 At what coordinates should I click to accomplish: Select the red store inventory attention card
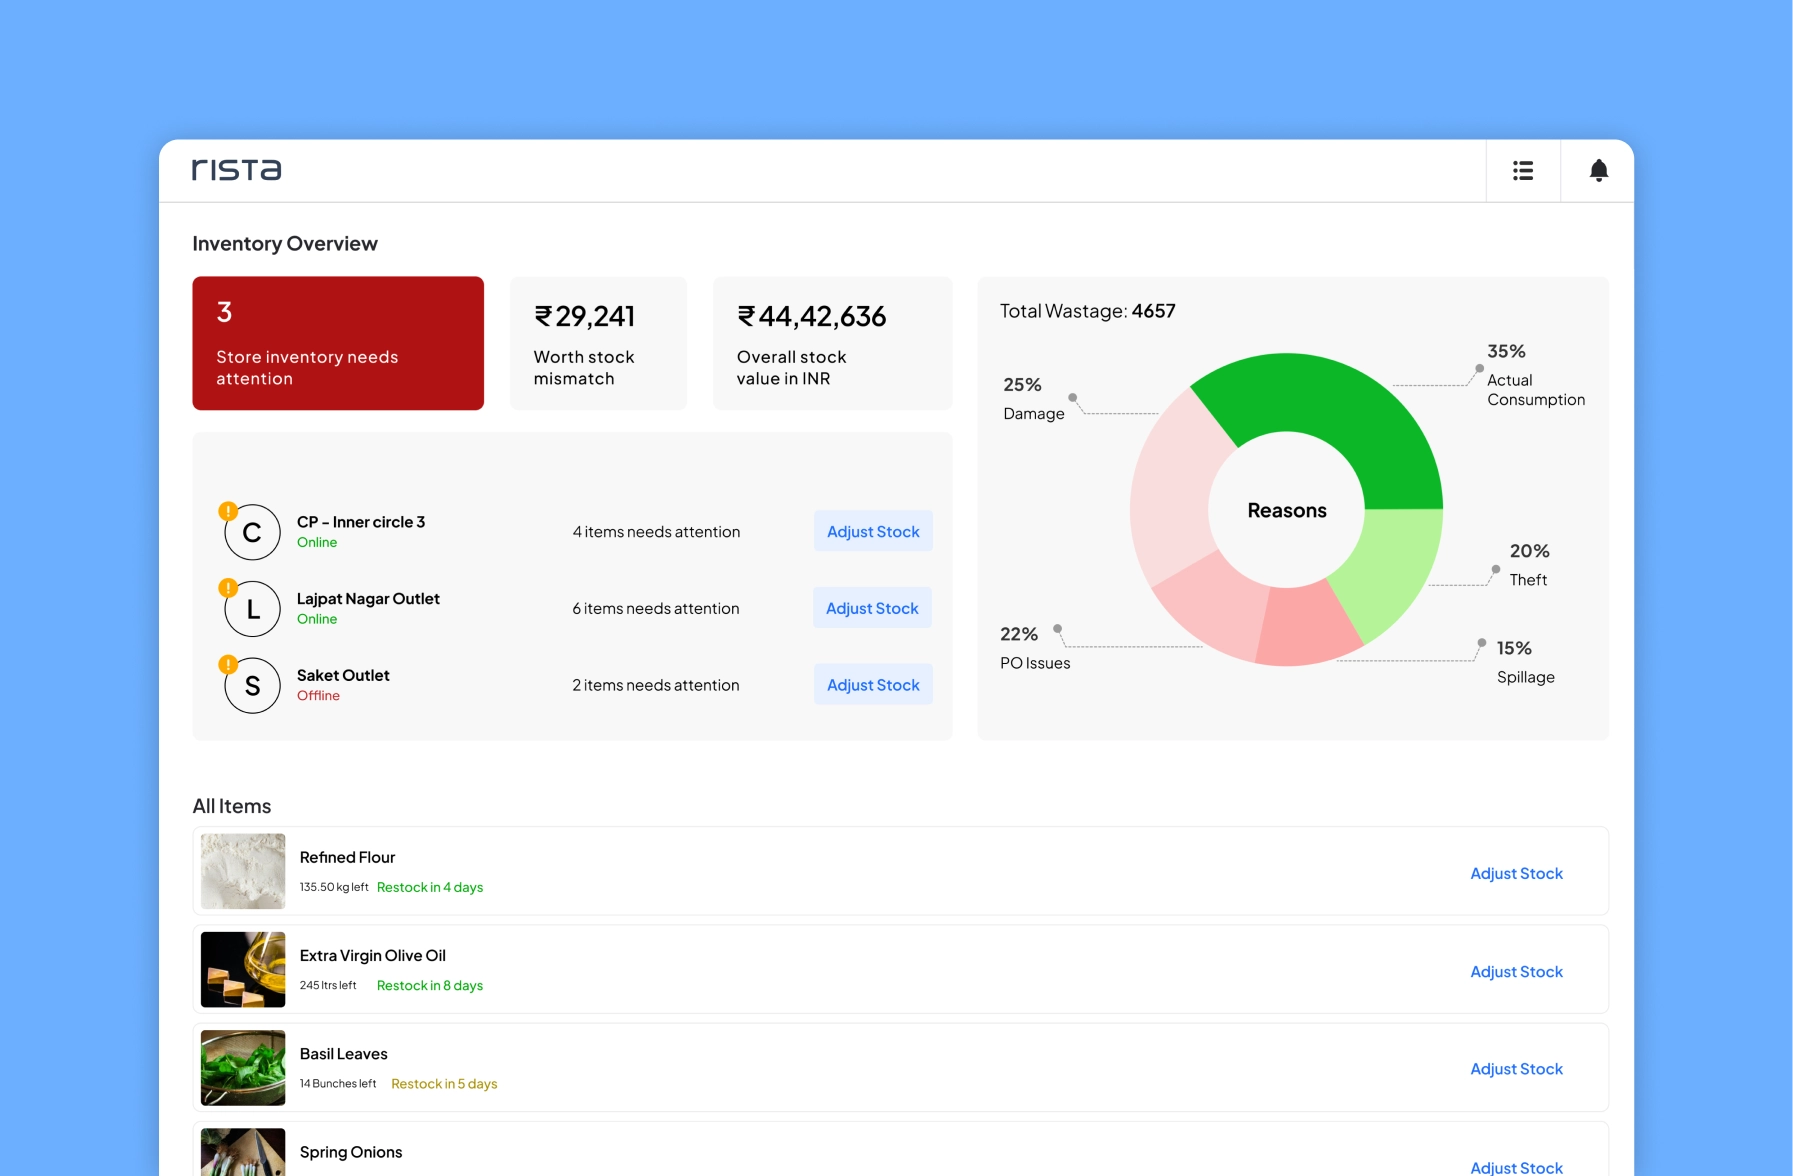coord(338,343)
